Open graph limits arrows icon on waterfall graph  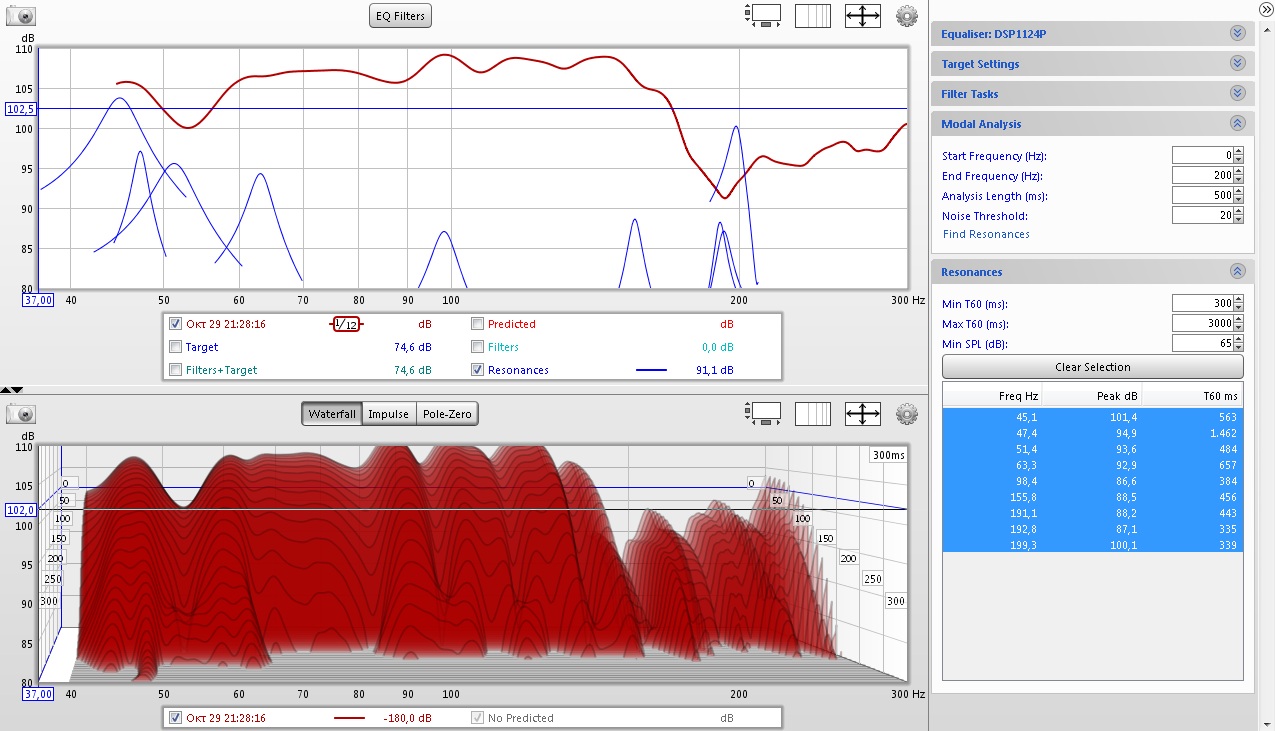862,414
